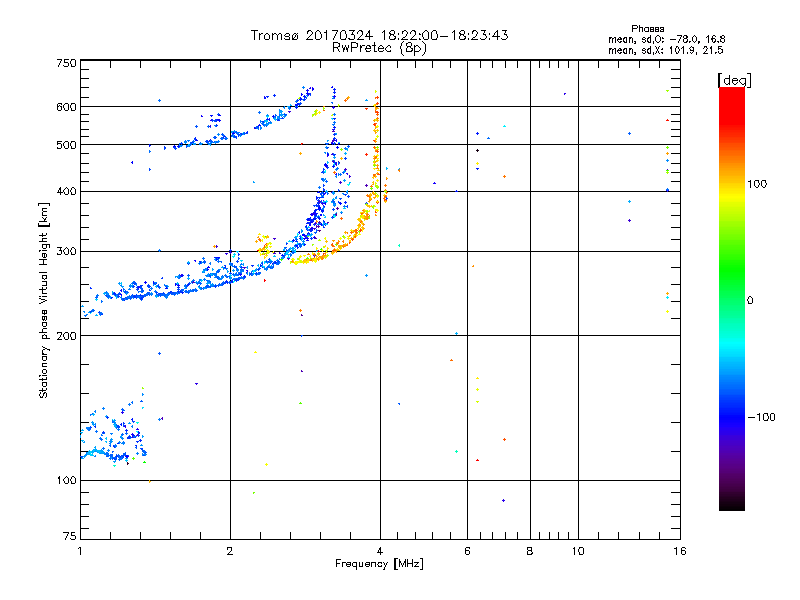The image size is (800, 600).
Task: Click the 'Phases' header text
Action: 647,29
